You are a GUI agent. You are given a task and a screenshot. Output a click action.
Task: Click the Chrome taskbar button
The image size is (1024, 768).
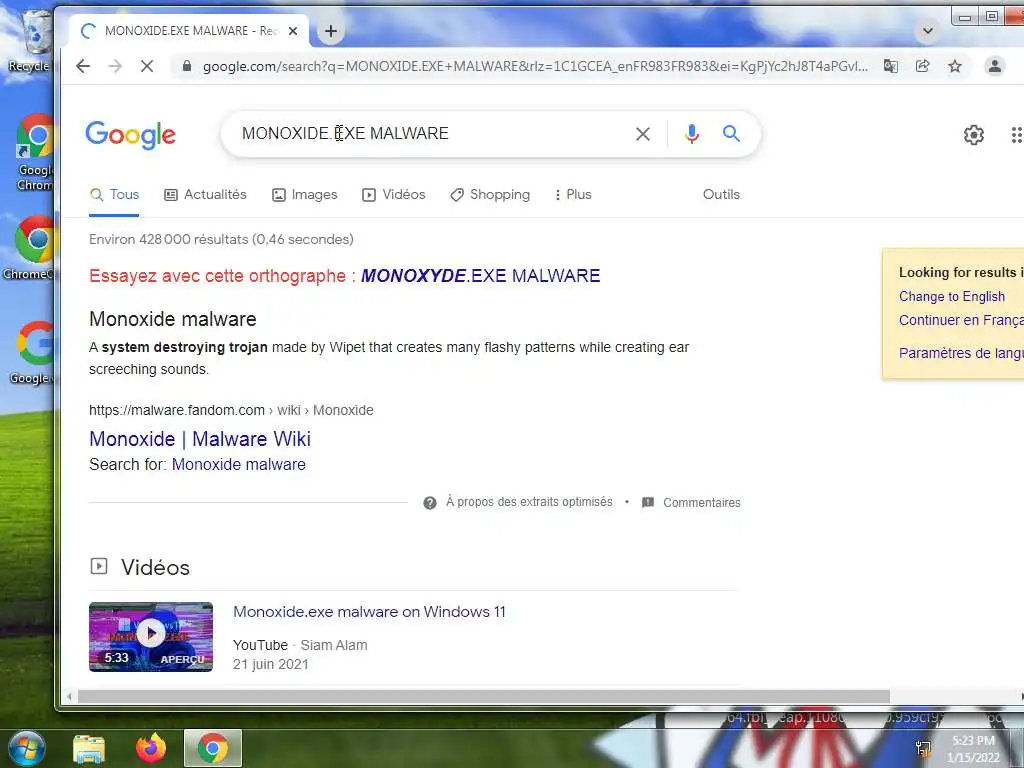pos(213,748)
